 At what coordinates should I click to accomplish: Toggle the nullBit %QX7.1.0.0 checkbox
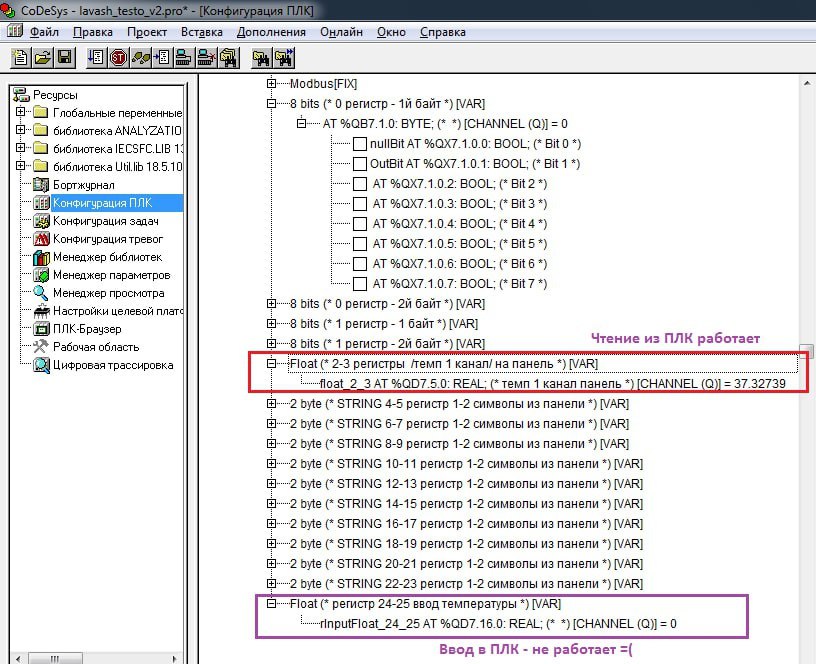[360, 144]
